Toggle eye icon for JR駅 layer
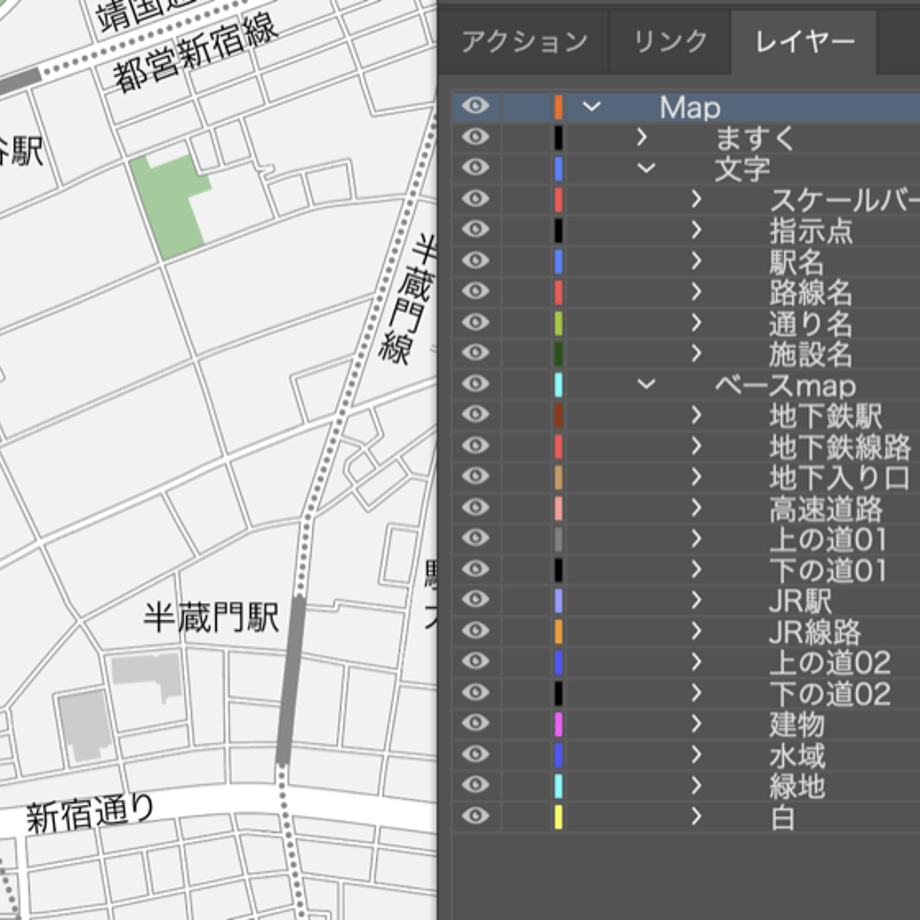The height and width of the screenshot is (920, 920). coord(475,600)
